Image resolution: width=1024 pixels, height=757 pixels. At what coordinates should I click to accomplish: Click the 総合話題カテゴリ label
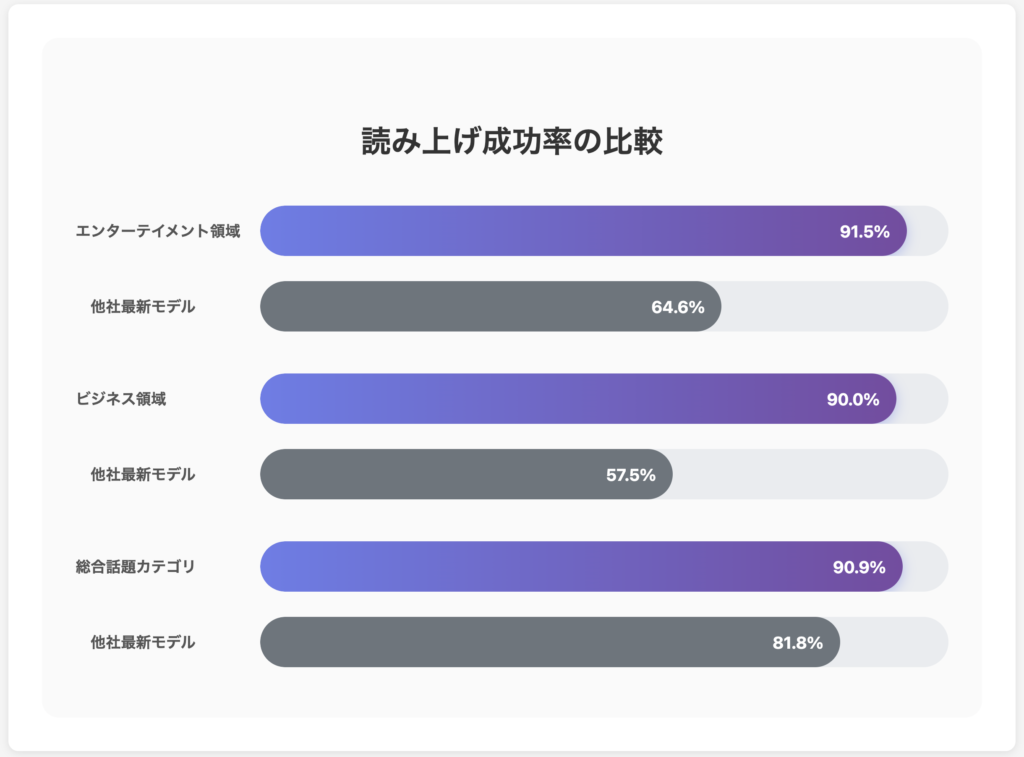[x=136, y=567]
